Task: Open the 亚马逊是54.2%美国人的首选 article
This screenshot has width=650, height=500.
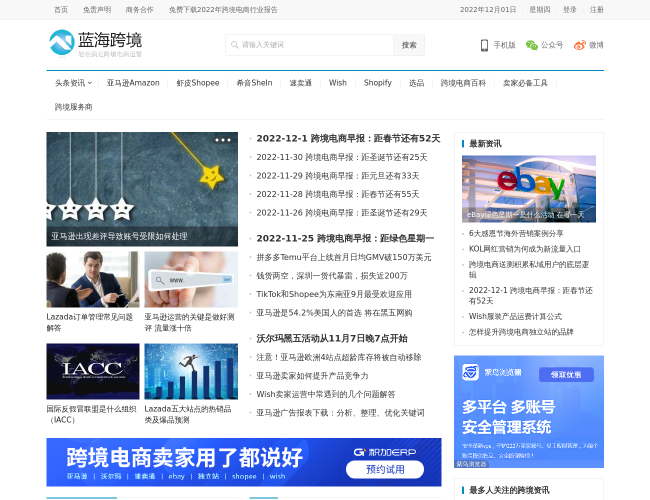Action: click(334, 313)
